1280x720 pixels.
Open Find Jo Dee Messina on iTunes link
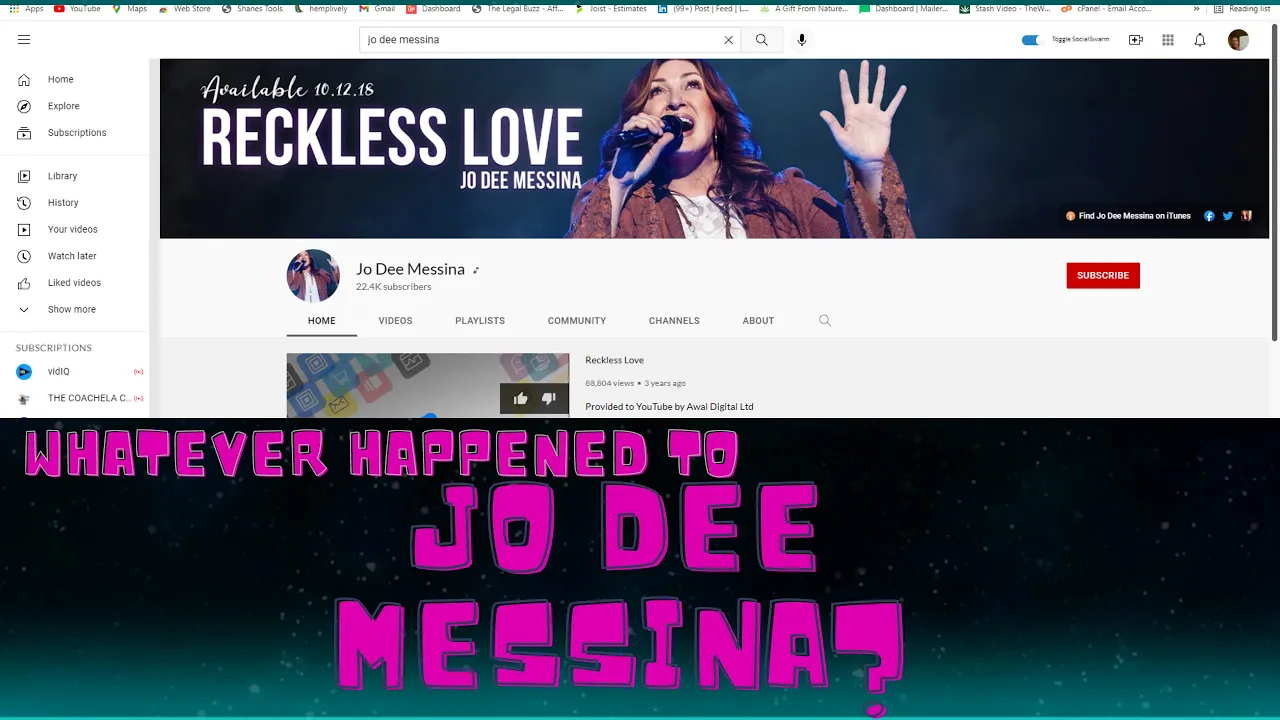[x=1128, y=216]
